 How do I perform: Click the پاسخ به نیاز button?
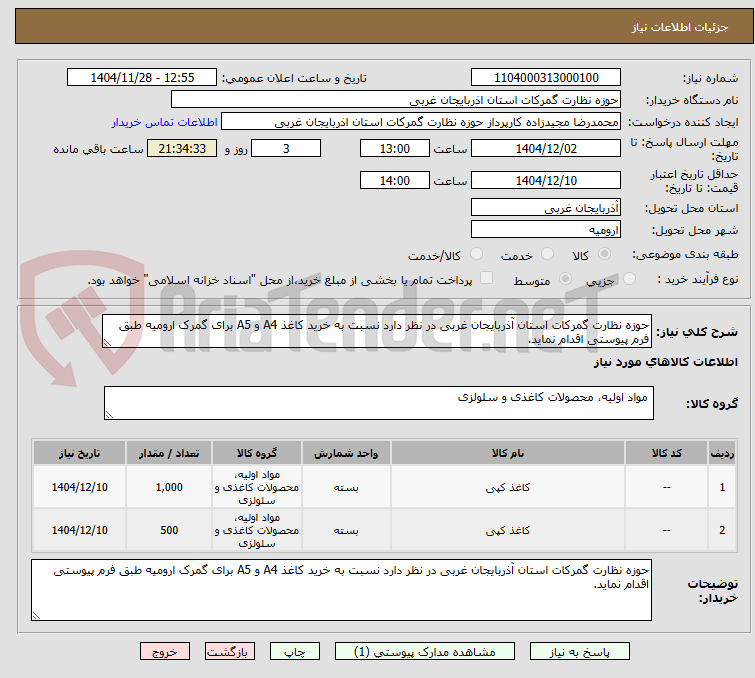[579, 652]
